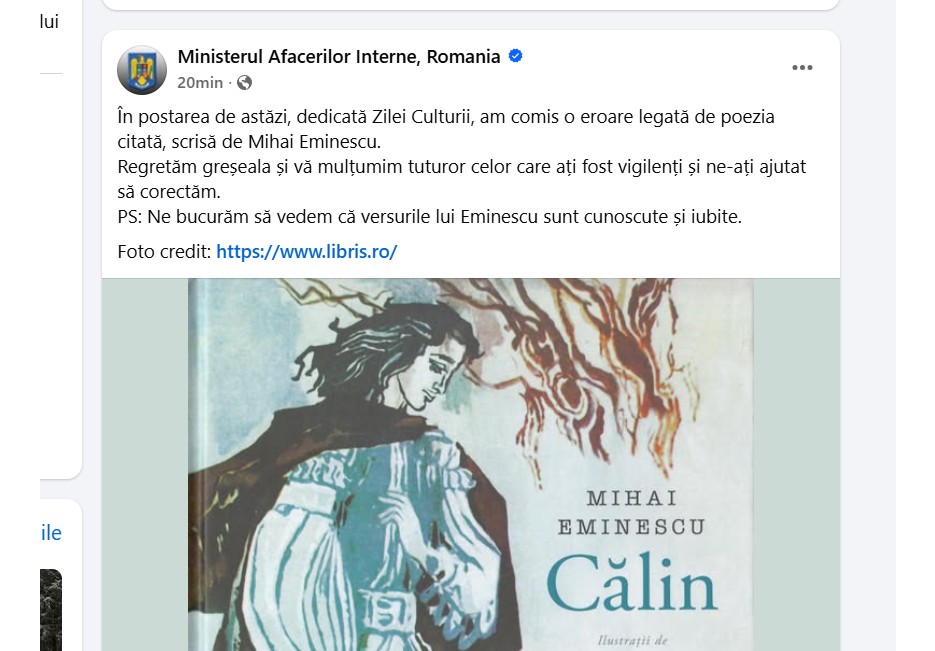
Task: Open the three-dot post options menu
Action: pyautogui.click(x=802, y=67)
